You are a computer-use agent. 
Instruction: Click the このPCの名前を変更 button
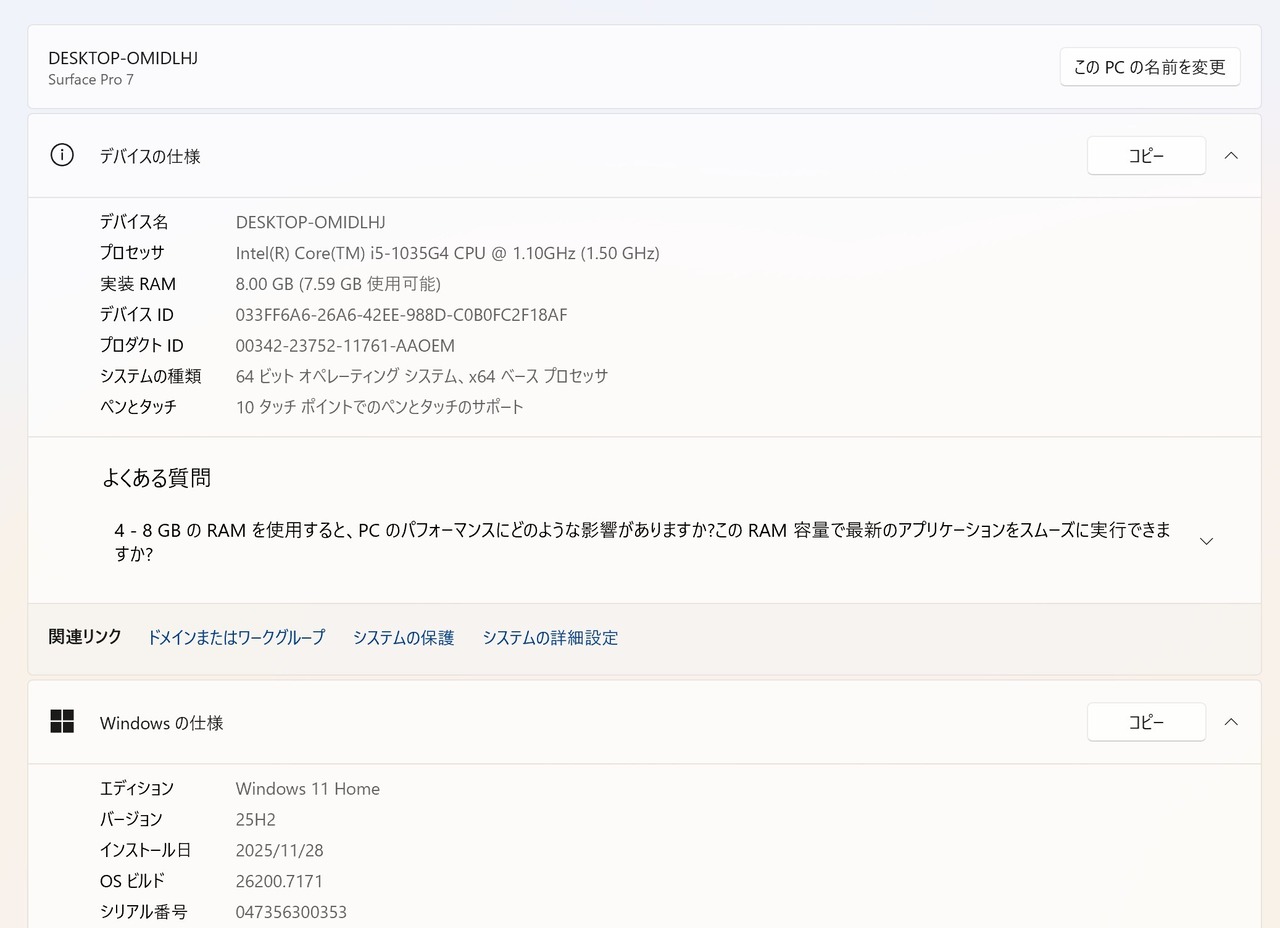(x=1149, y=67)
